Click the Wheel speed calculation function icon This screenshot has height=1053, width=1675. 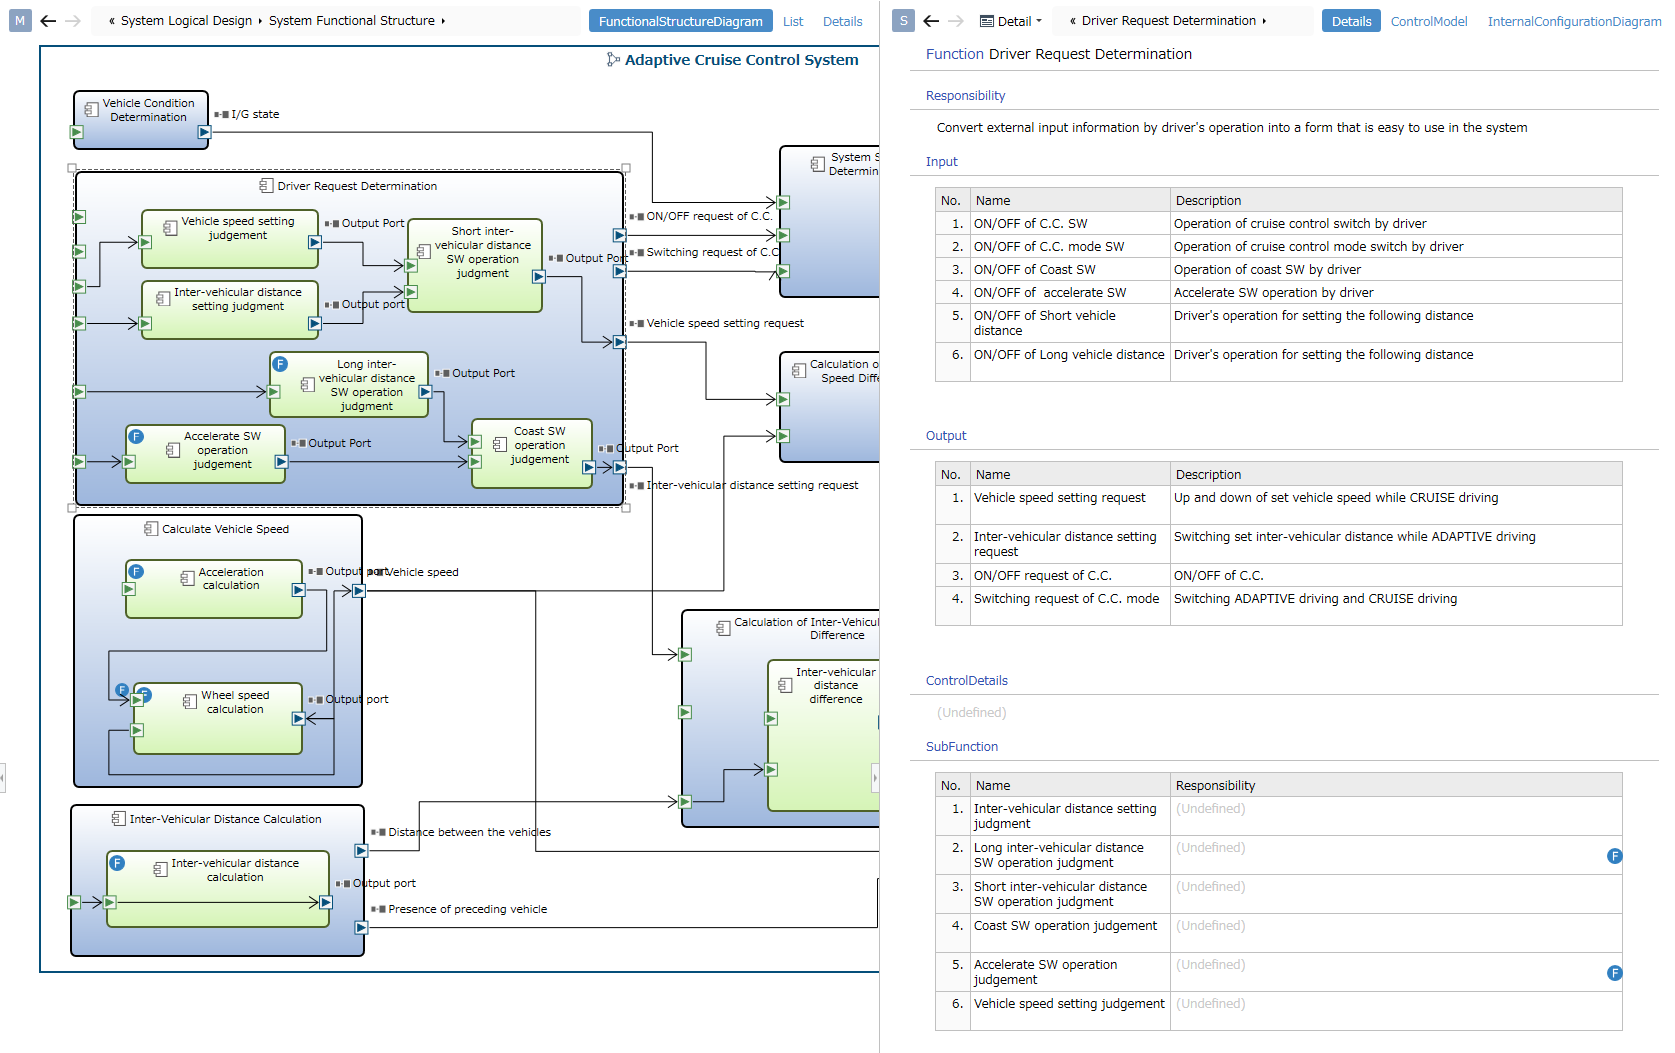click(x=190, y=702)
